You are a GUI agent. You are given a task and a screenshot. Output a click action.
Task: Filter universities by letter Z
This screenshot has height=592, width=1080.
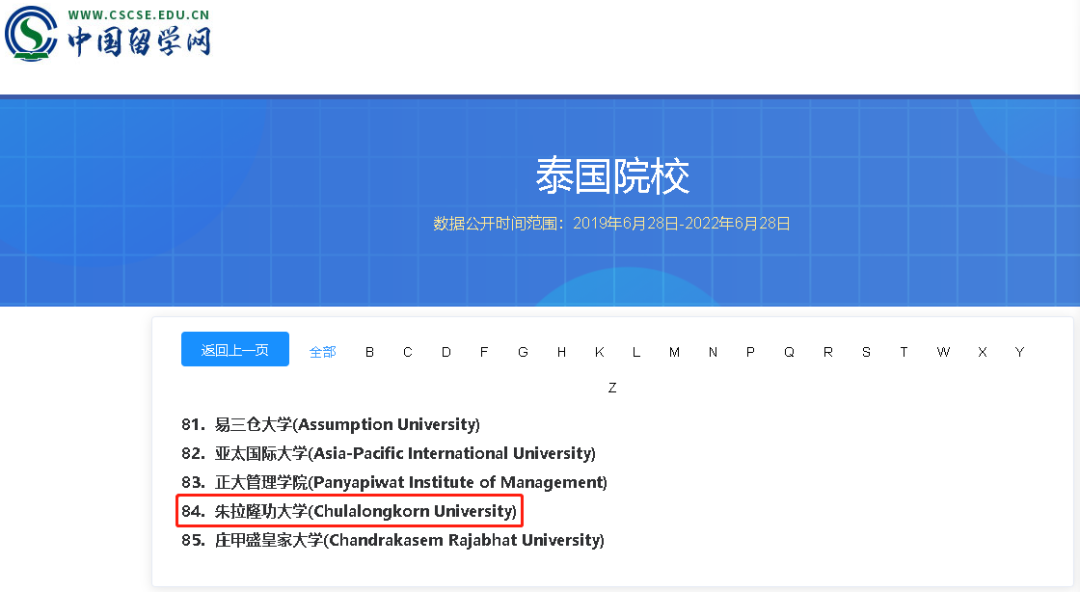612,388
